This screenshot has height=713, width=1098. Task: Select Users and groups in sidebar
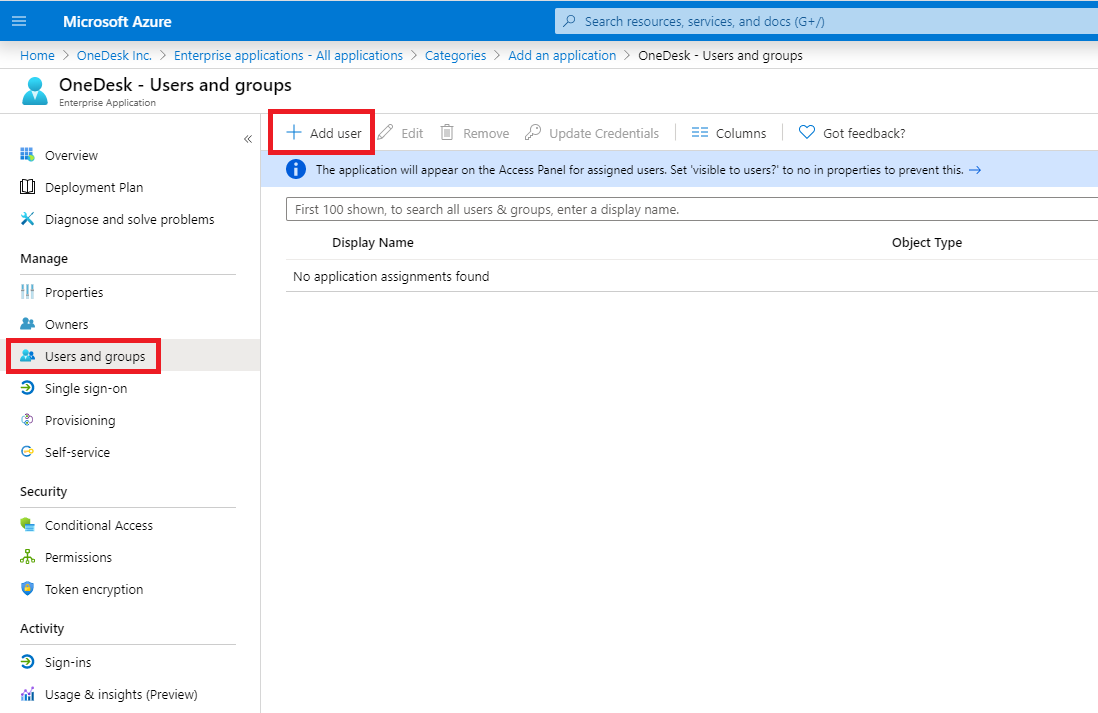95,356
